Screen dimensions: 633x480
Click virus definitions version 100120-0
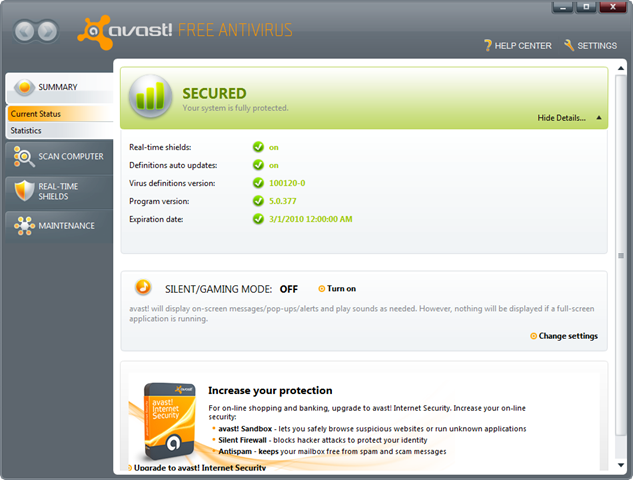click(x=287, y=183)
